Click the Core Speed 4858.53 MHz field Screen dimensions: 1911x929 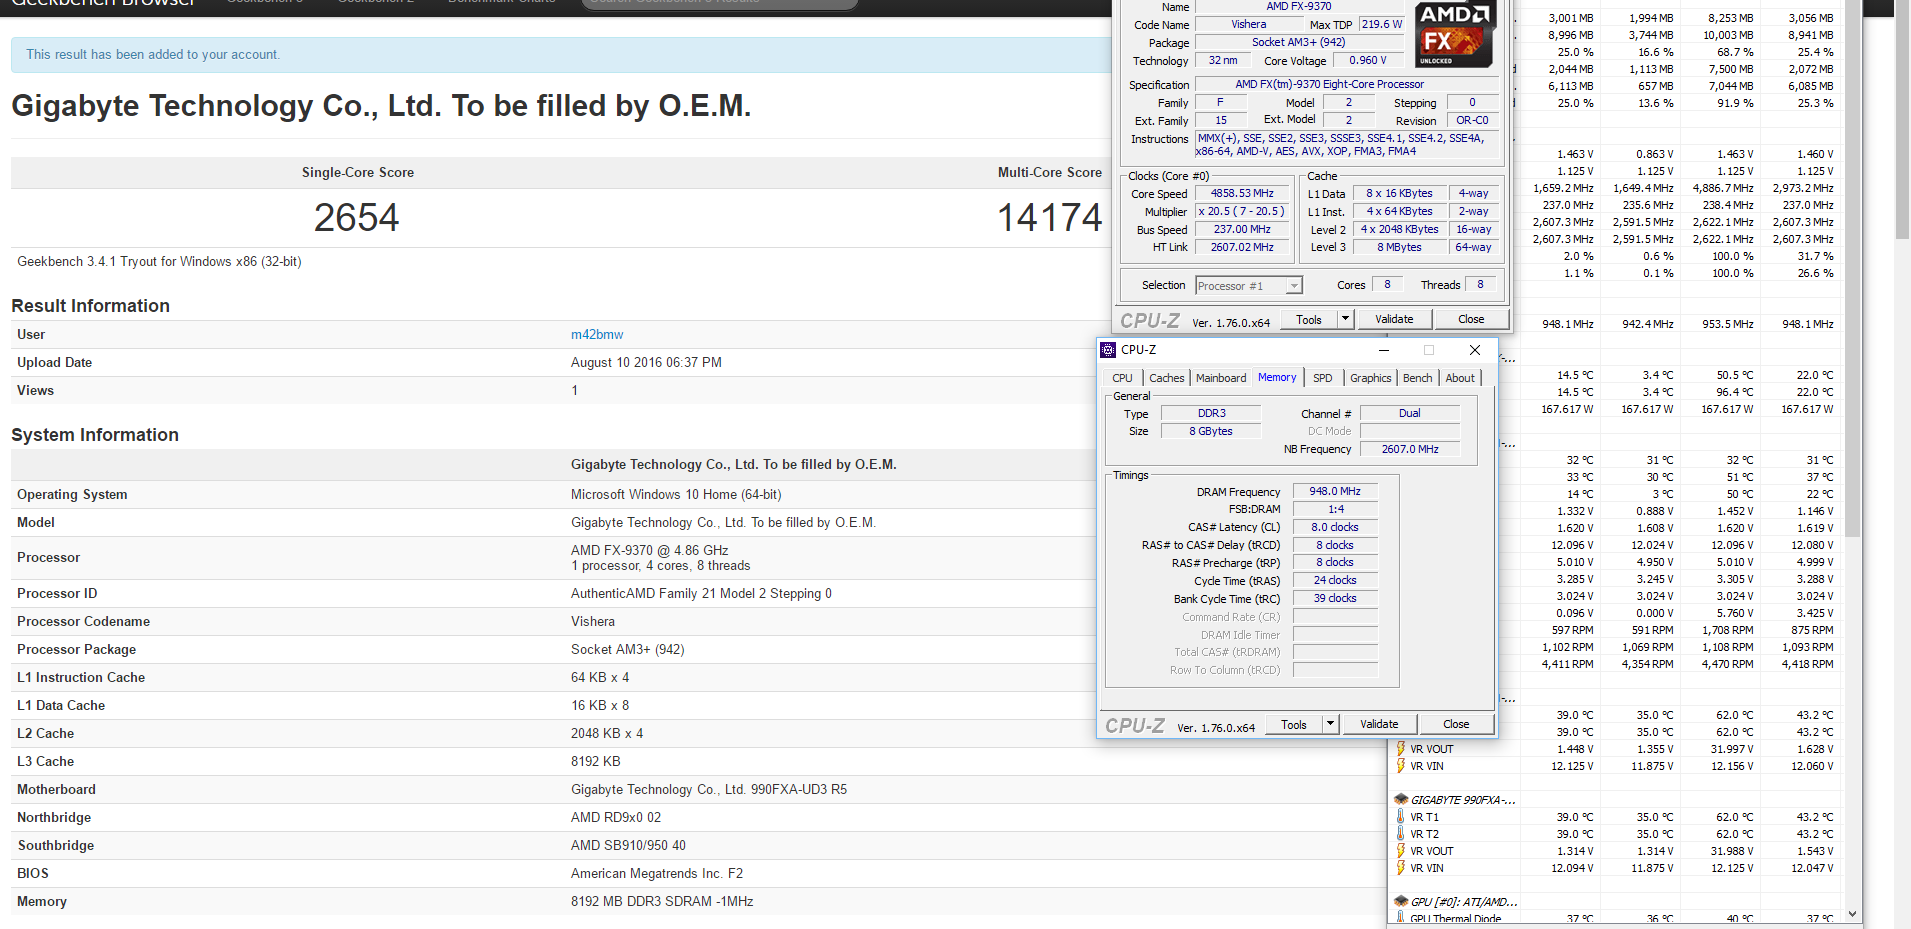point(1243,193)
